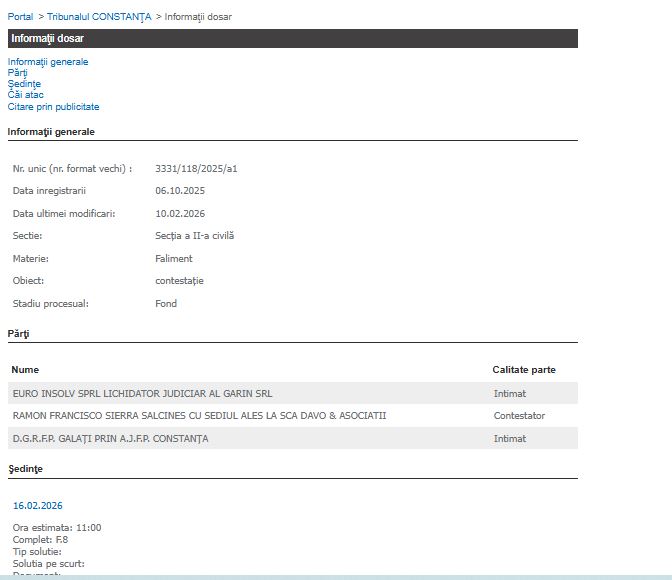
Task: Click the case number 3331/118/2025/a1
Action: click(x=196, y=169)
